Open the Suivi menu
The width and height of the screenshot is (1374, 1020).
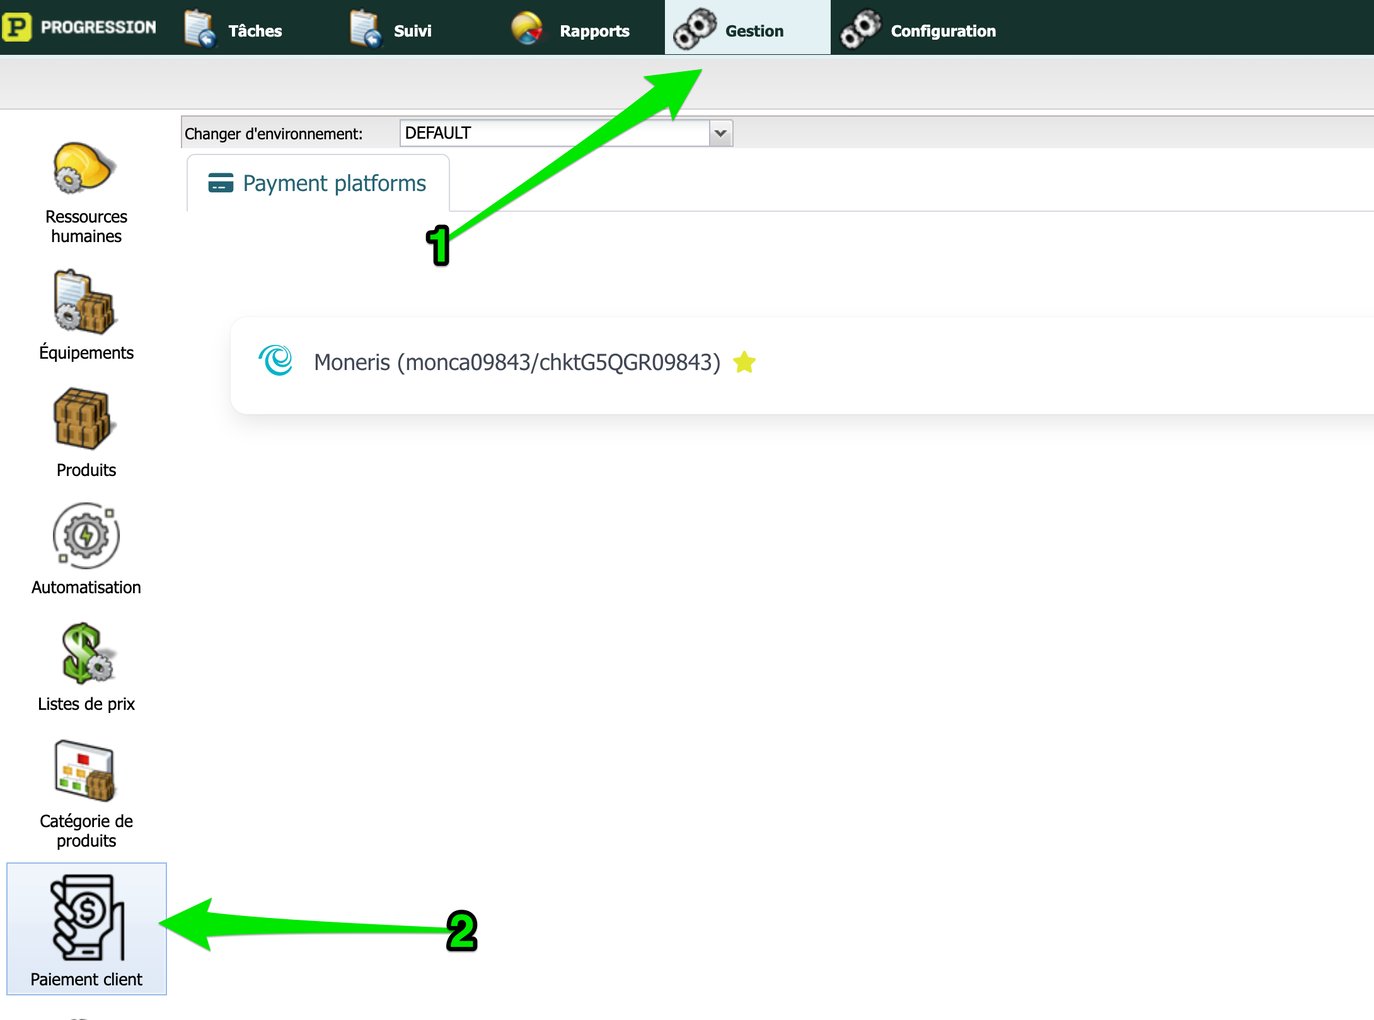pos(390,27)
